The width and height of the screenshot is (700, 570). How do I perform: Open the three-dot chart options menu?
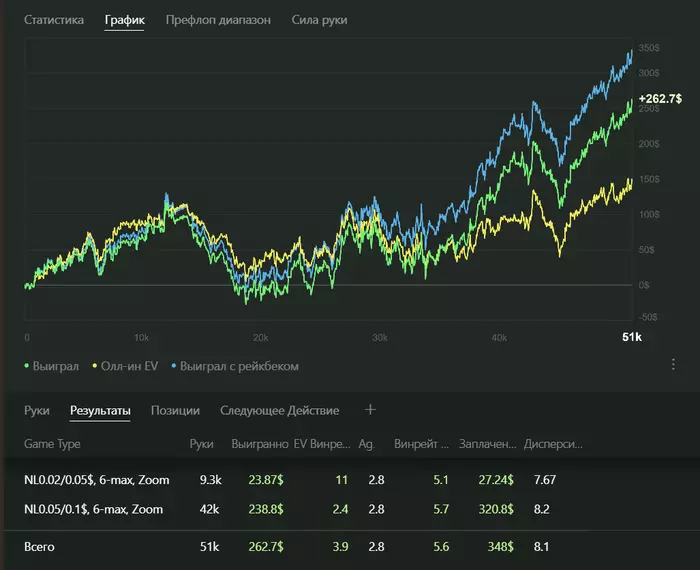pos(673,364)
